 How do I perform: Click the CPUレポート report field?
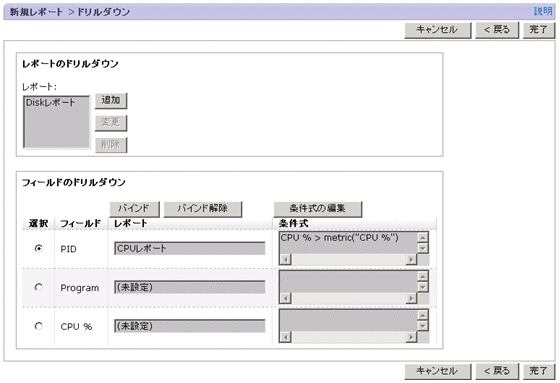(x=190, y=248)
